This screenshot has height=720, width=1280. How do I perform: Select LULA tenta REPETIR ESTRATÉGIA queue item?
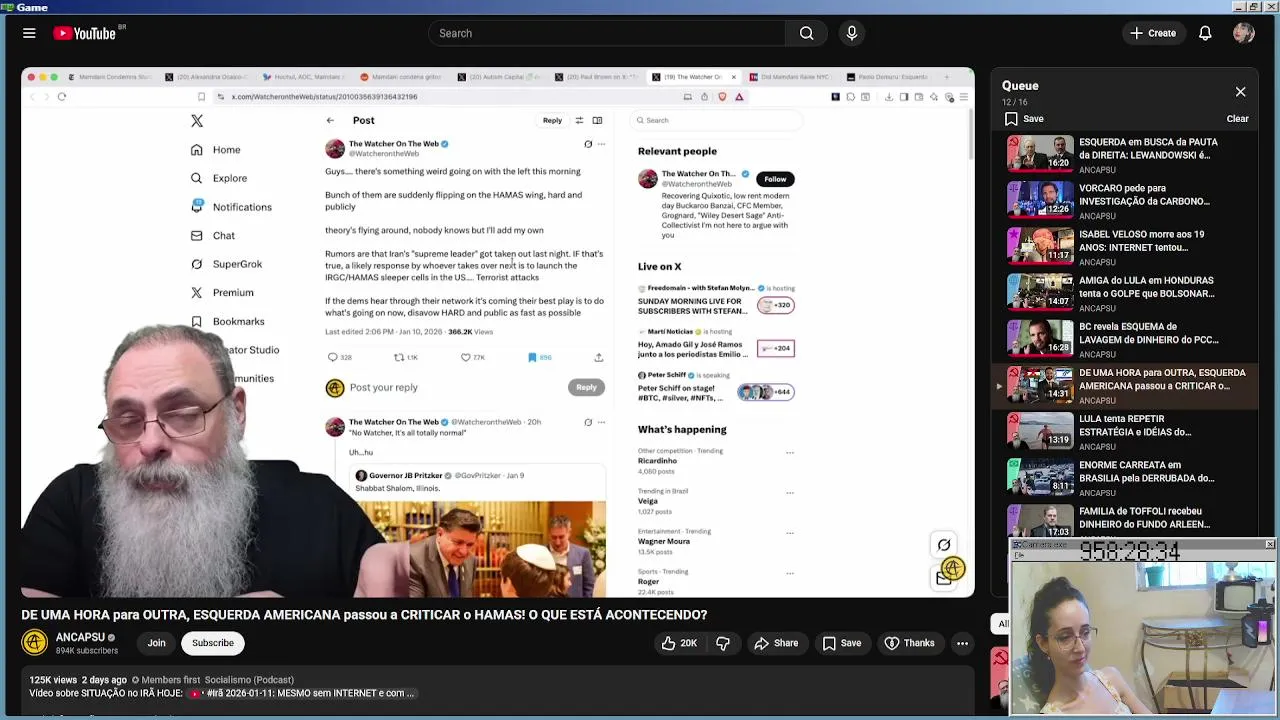point(1126,431)
